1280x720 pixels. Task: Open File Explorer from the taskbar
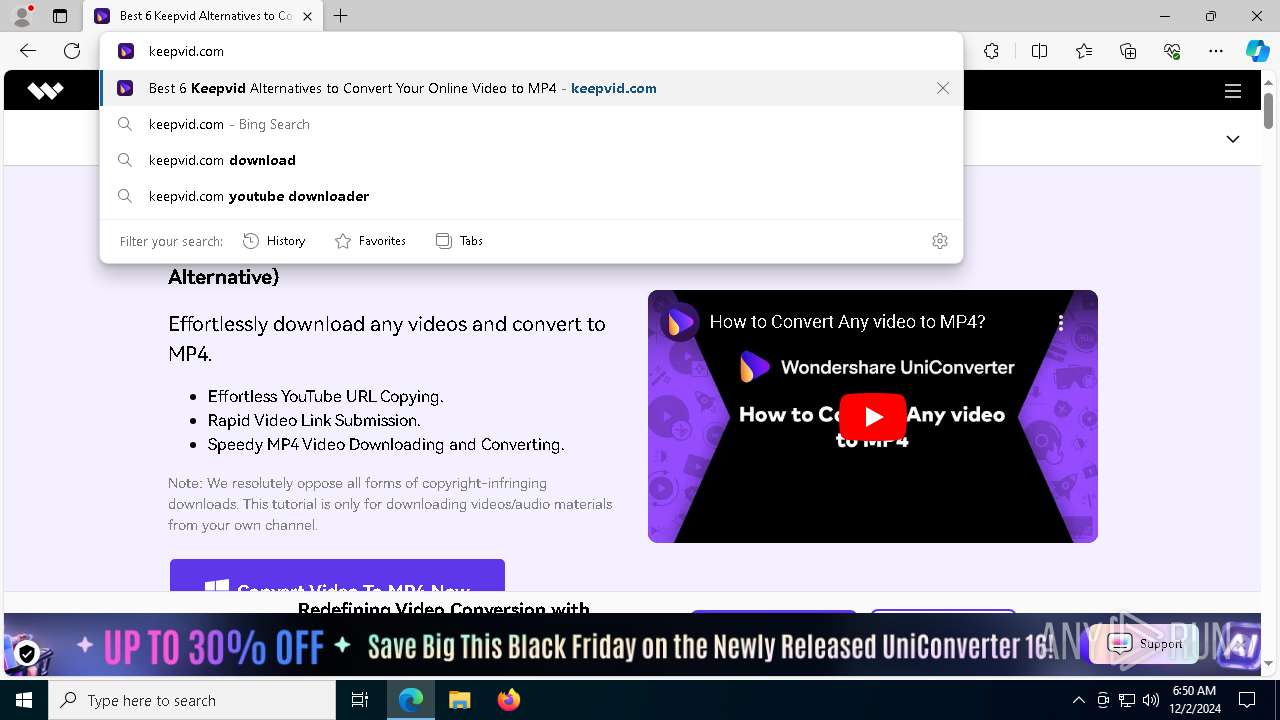point(459,700)
